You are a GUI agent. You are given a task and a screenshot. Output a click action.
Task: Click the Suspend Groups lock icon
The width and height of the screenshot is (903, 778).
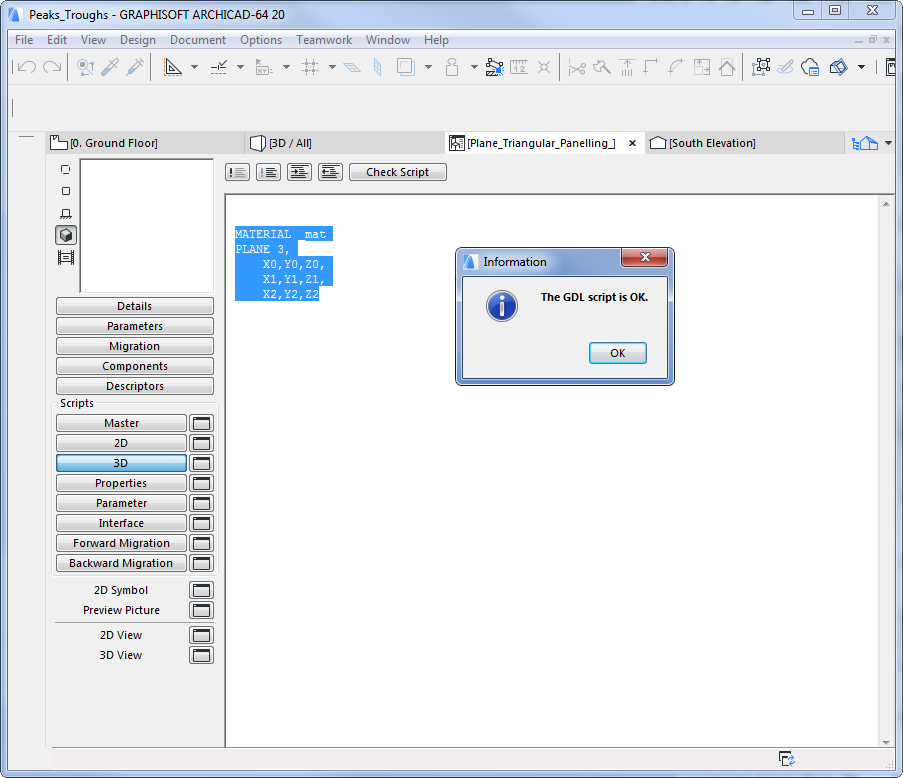[452, 67]
